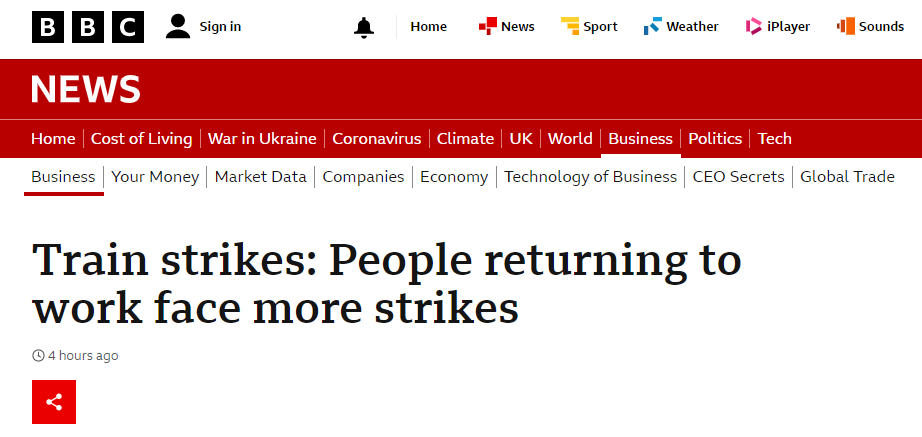
Task: Click the BBC logo
Action: [x=88, y=27]
